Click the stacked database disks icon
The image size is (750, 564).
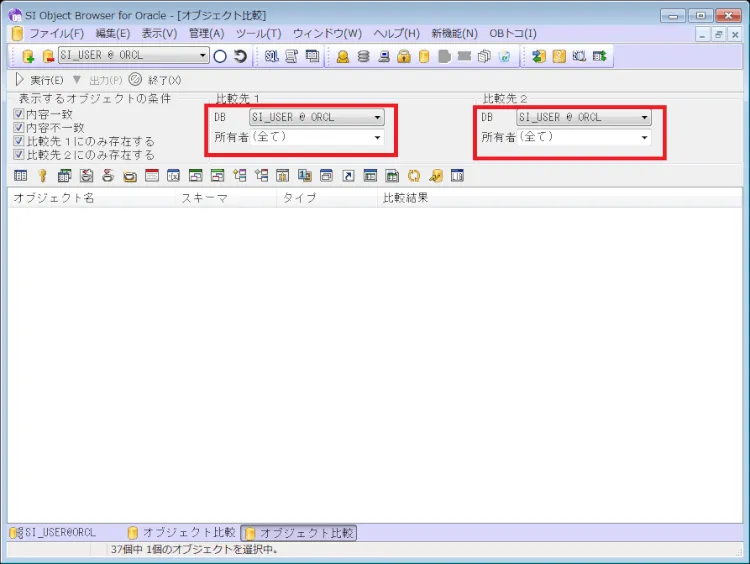pyautogui.click(x=364, y=56)
